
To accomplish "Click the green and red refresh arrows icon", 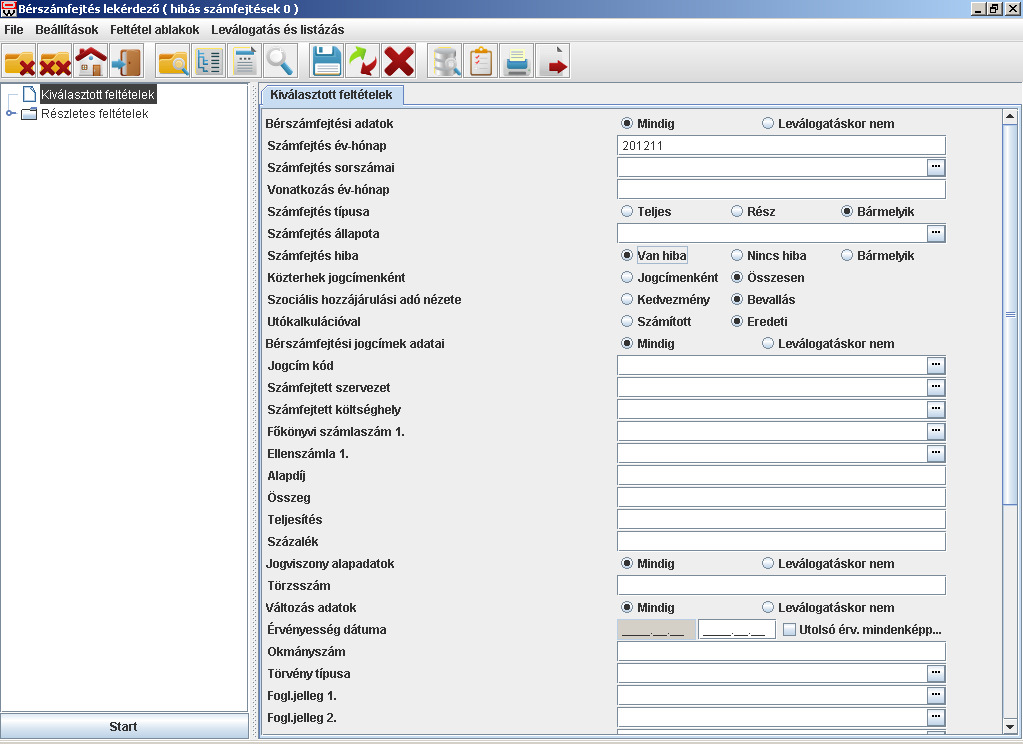I will point(363,61).
